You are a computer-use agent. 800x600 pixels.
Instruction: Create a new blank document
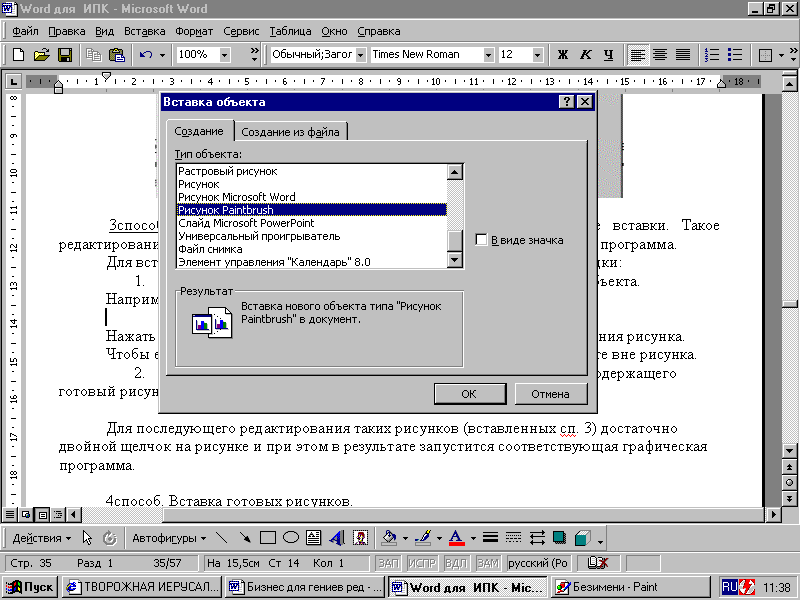[x=18, y=55]
